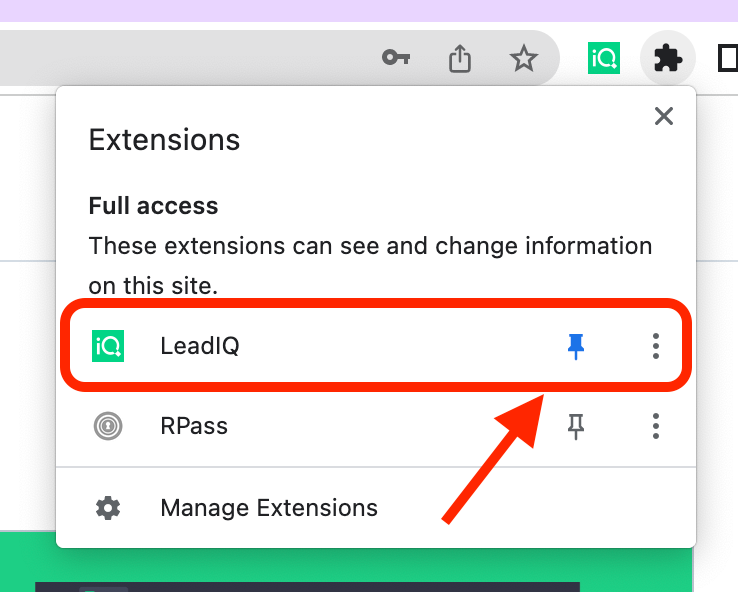Click the purple tab strip area at top

pos(369,10)
